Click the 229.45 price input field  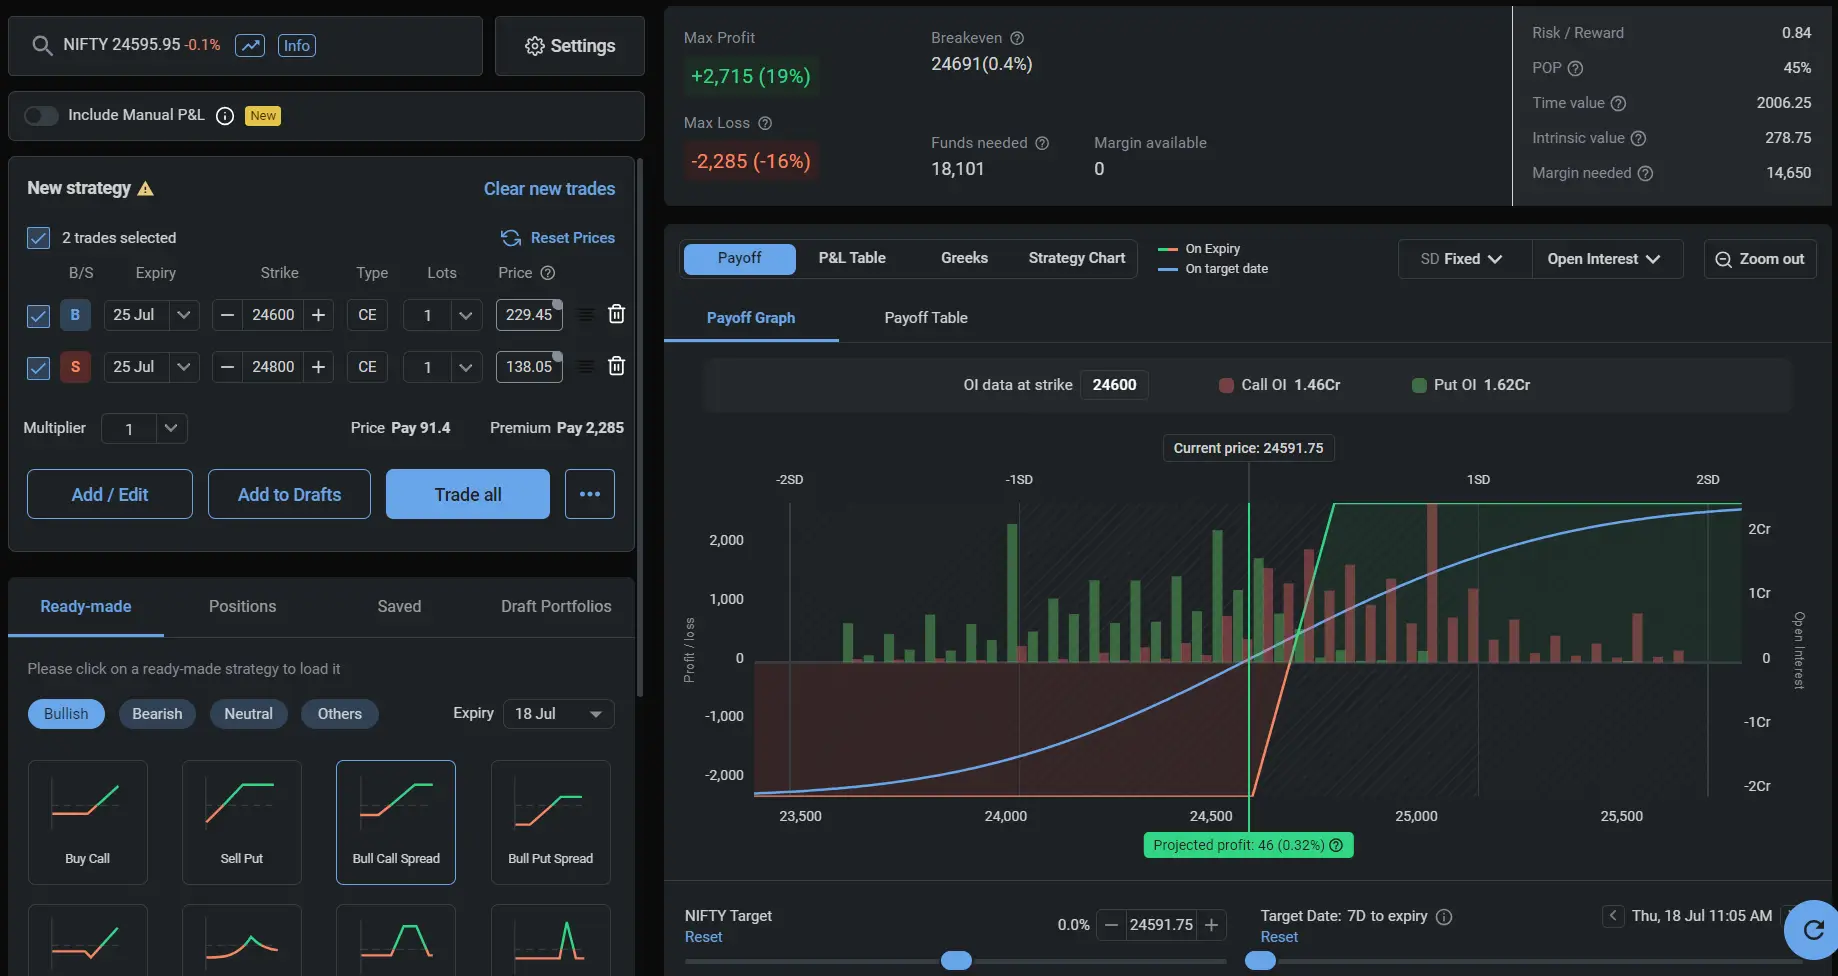(x=529, y=315)
